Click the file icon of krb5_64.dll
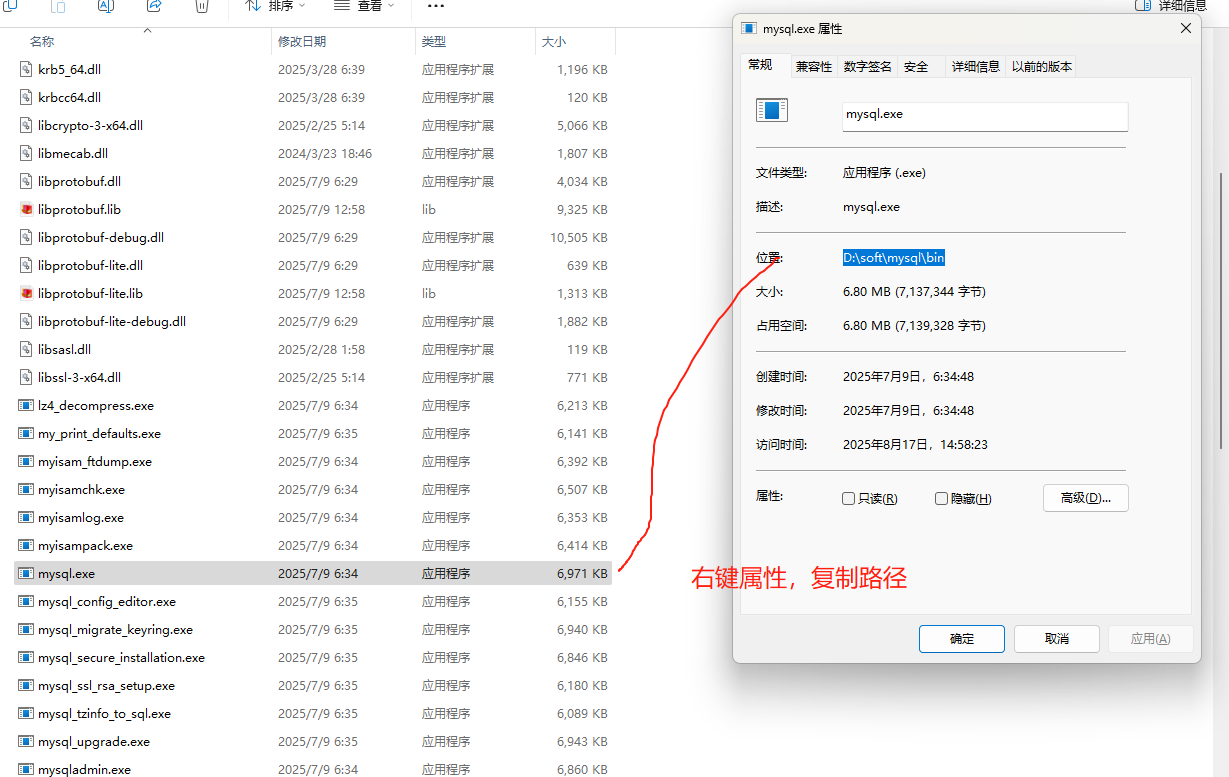 point(27,70)
